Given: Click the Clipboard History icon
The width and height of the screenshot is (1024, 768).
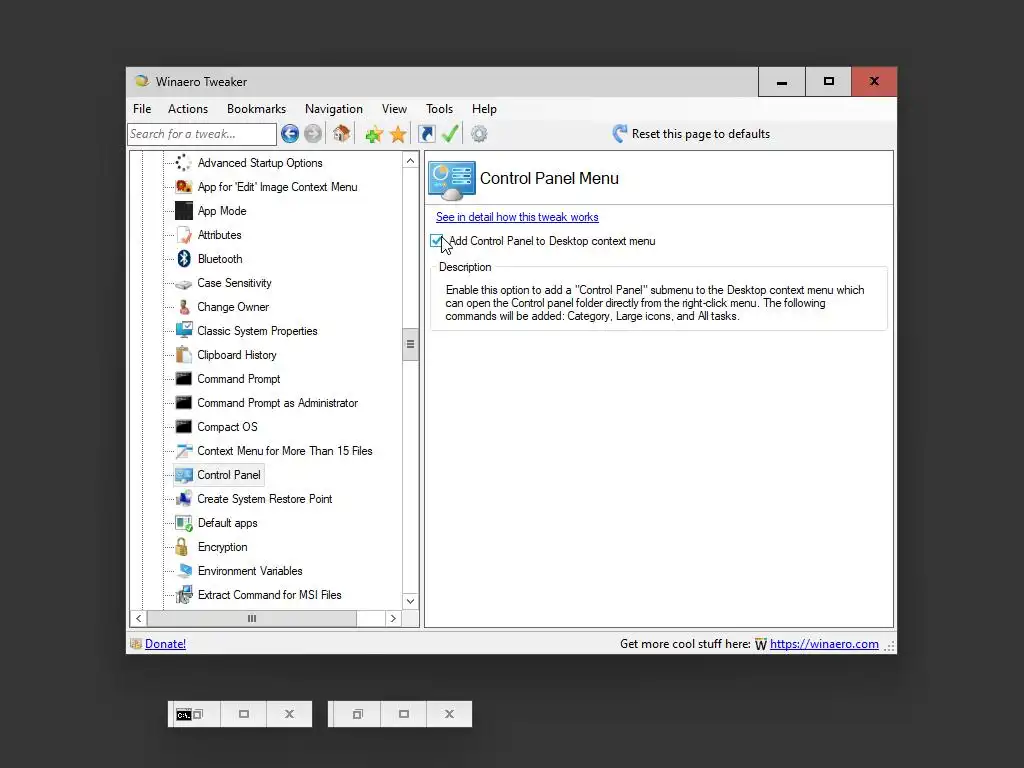Looking at the screenshot, I should (184, 355).
